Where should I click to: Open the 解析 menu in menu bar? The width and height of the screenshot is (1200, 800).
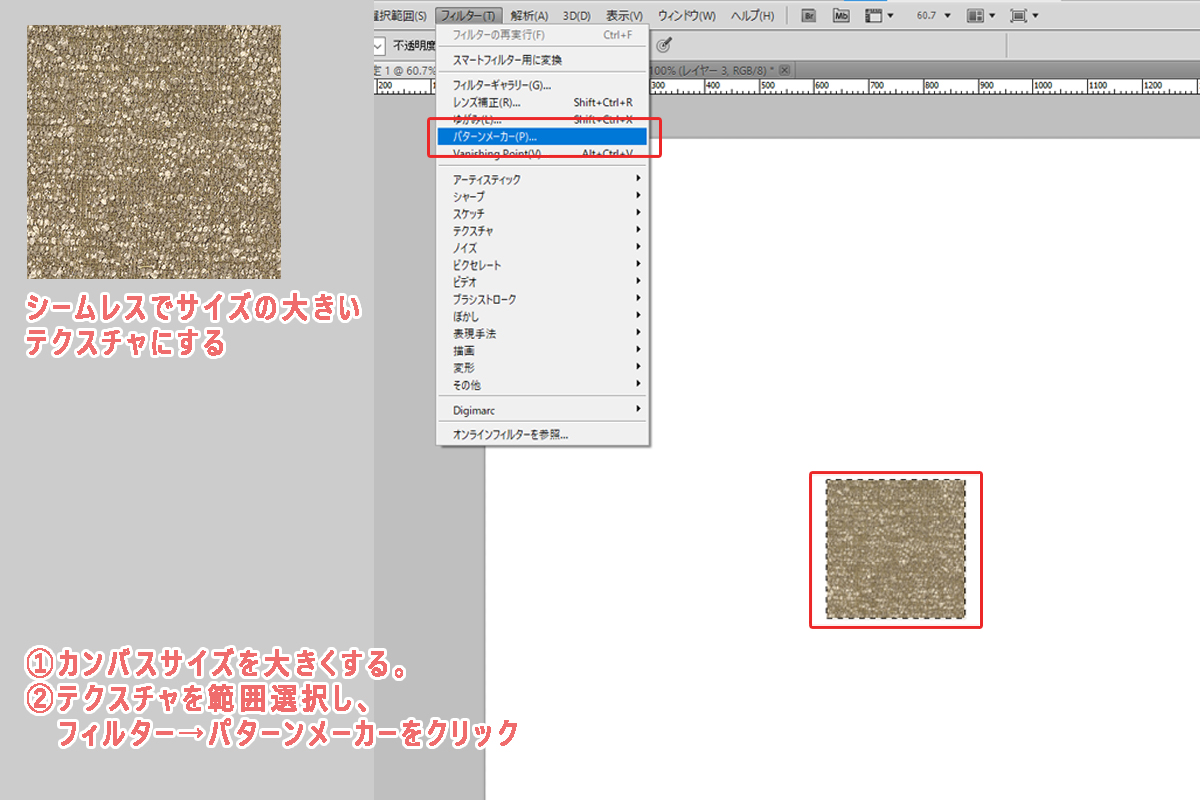529,16
